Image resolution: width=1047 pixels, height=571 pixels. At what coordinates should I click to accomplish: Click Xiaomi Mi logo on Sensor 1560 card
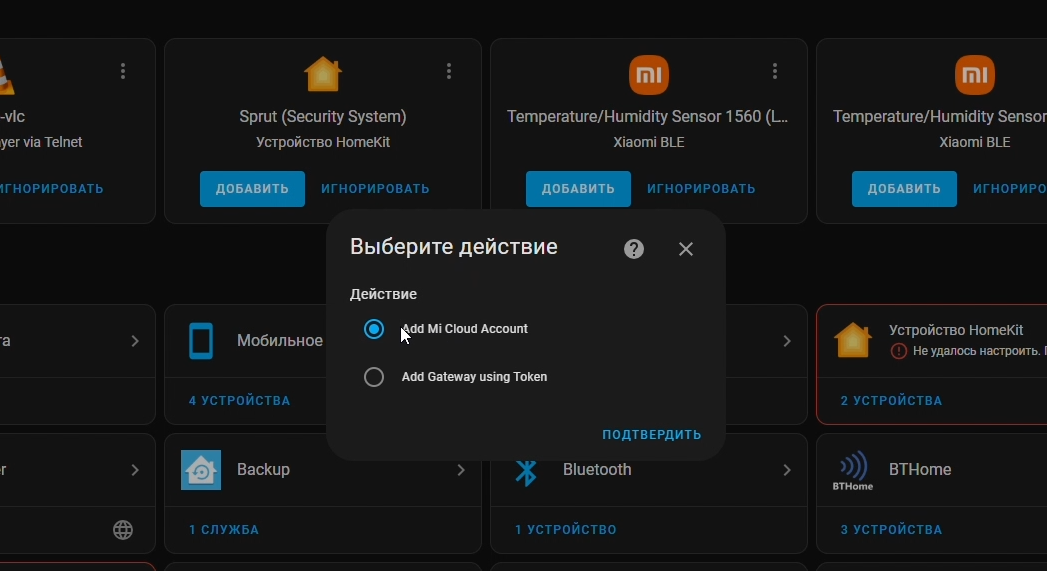click(x=648, y=75)
